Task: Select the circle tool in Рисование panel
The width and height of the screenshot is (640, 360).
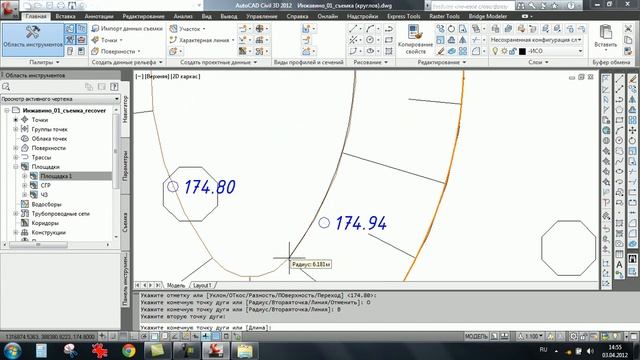Action: tap(370, 40)
